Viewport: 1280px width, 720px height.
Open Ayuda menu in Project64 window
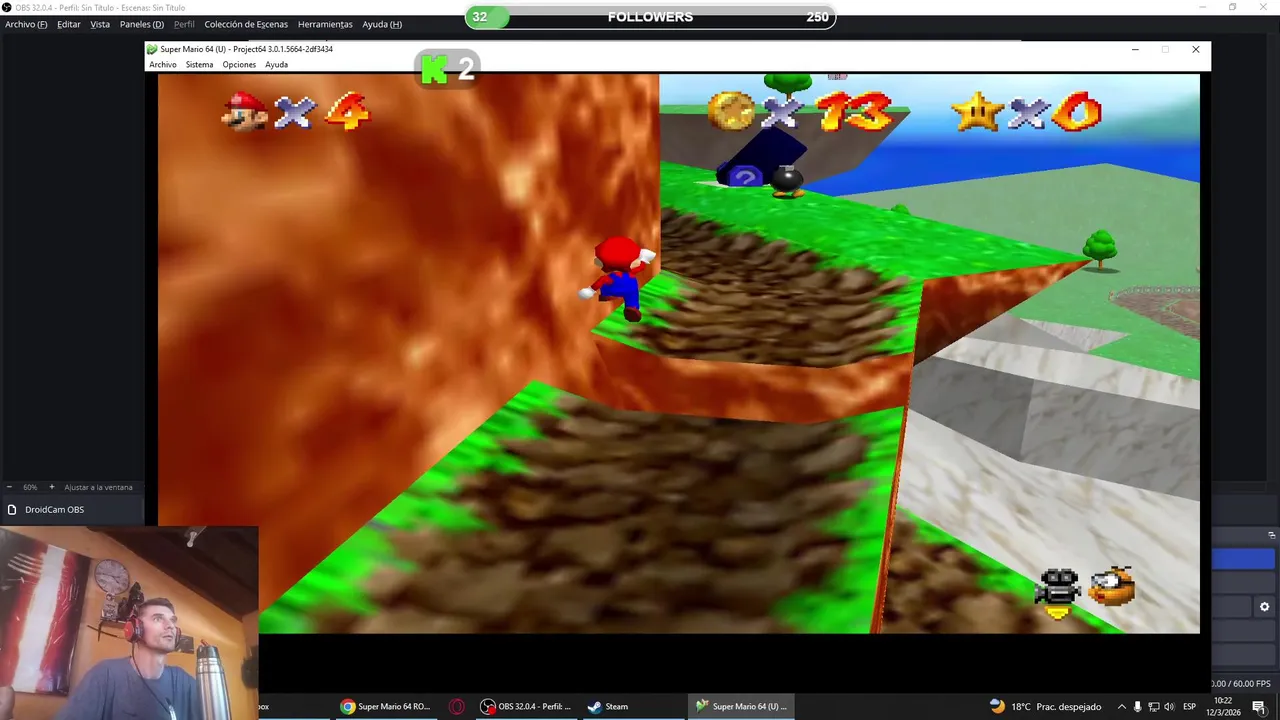(x=276, y=64)
